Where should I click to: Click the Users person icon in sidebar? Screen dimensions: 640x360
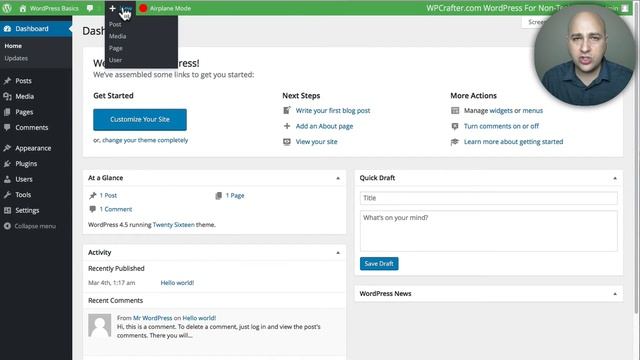[x=7, y=179]
